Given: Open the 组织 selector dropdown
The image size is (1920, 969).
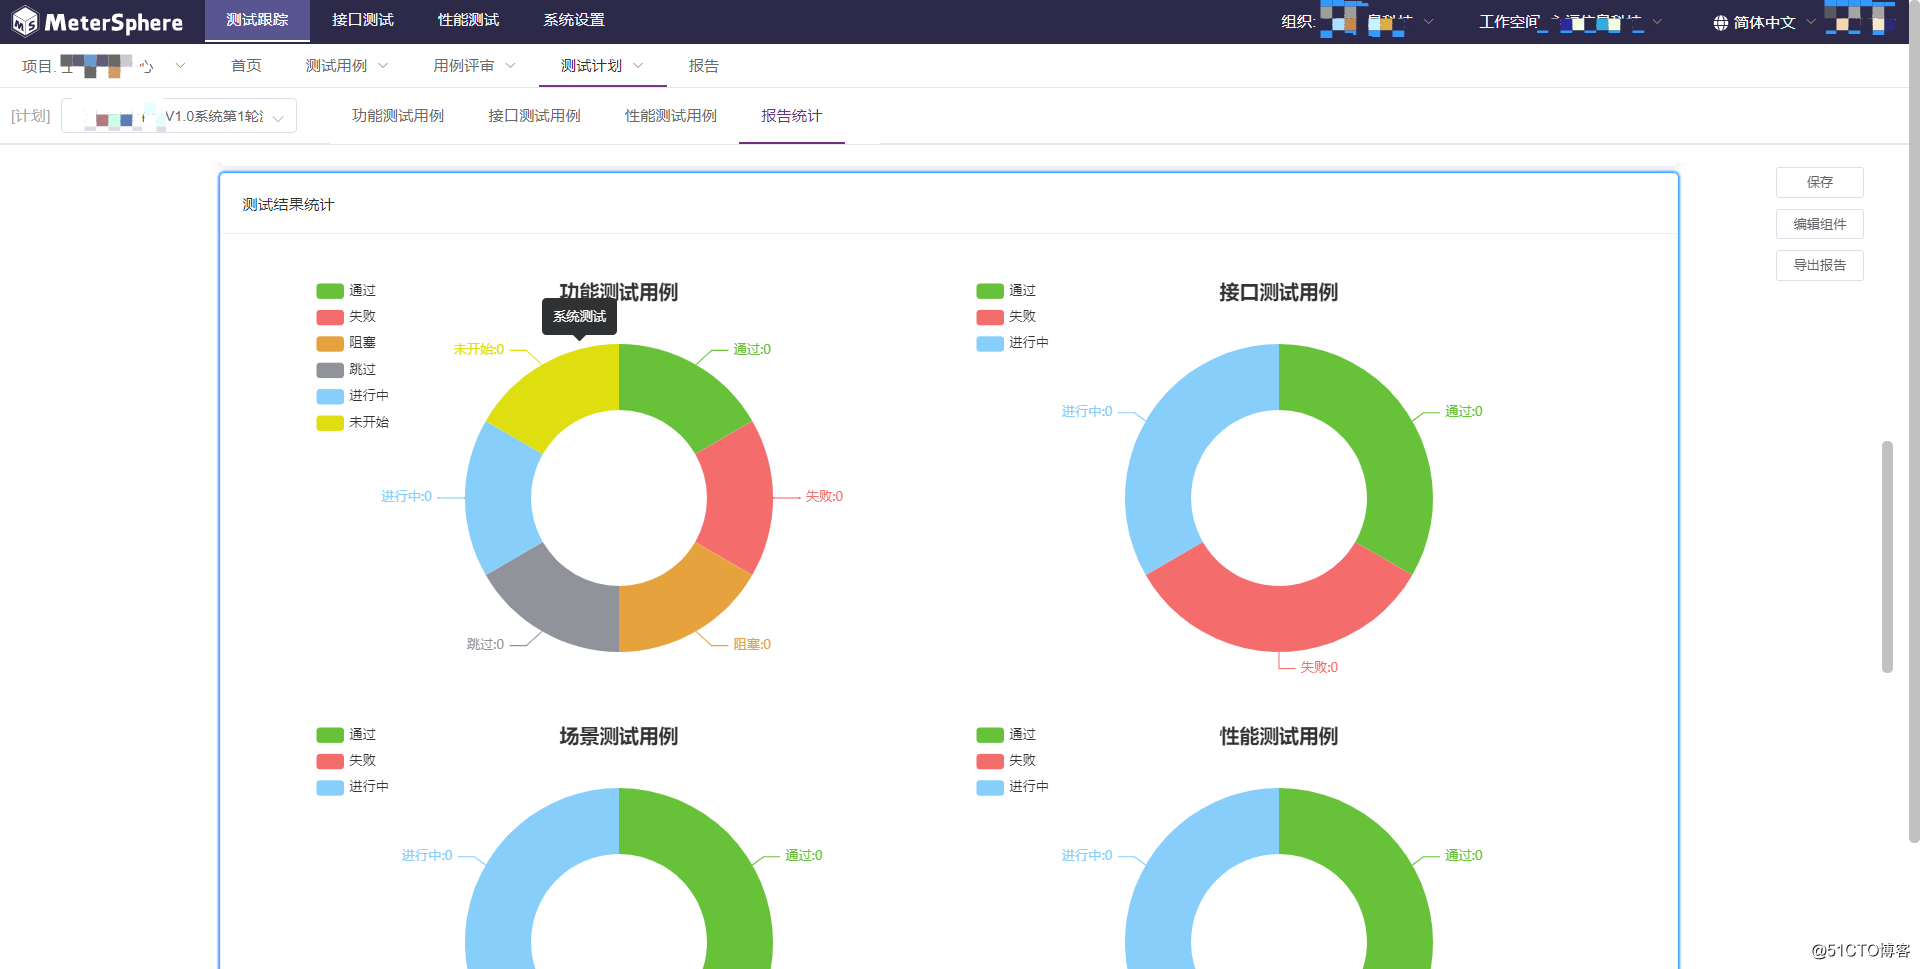Looking at the screenshot, I should [1358, 22].
